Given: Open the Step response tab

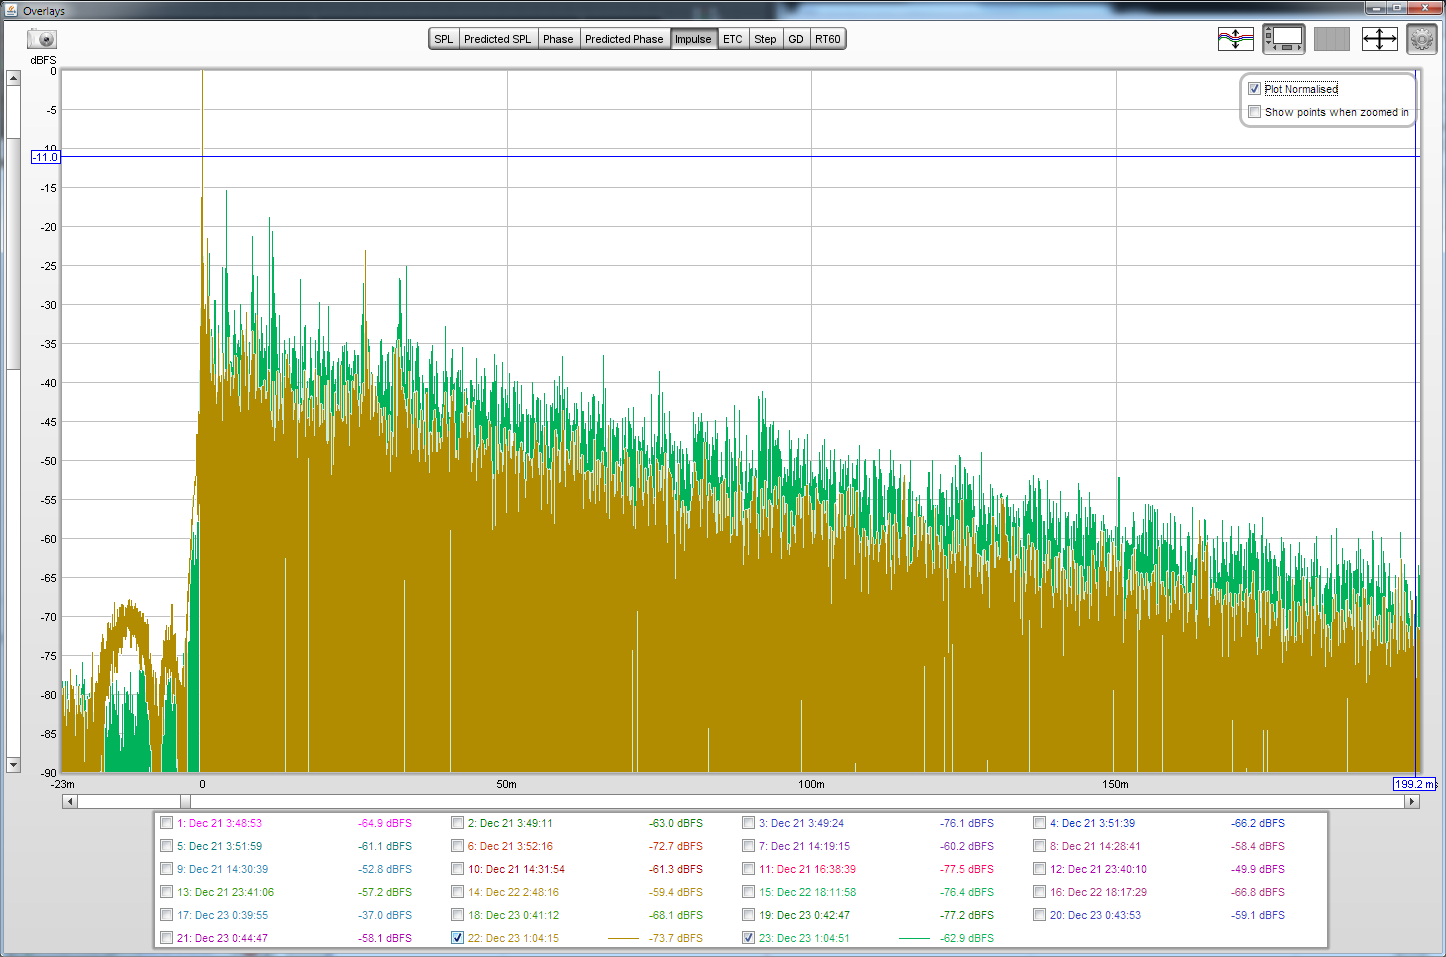Looking at the screenshot, I should click(765, 39).
